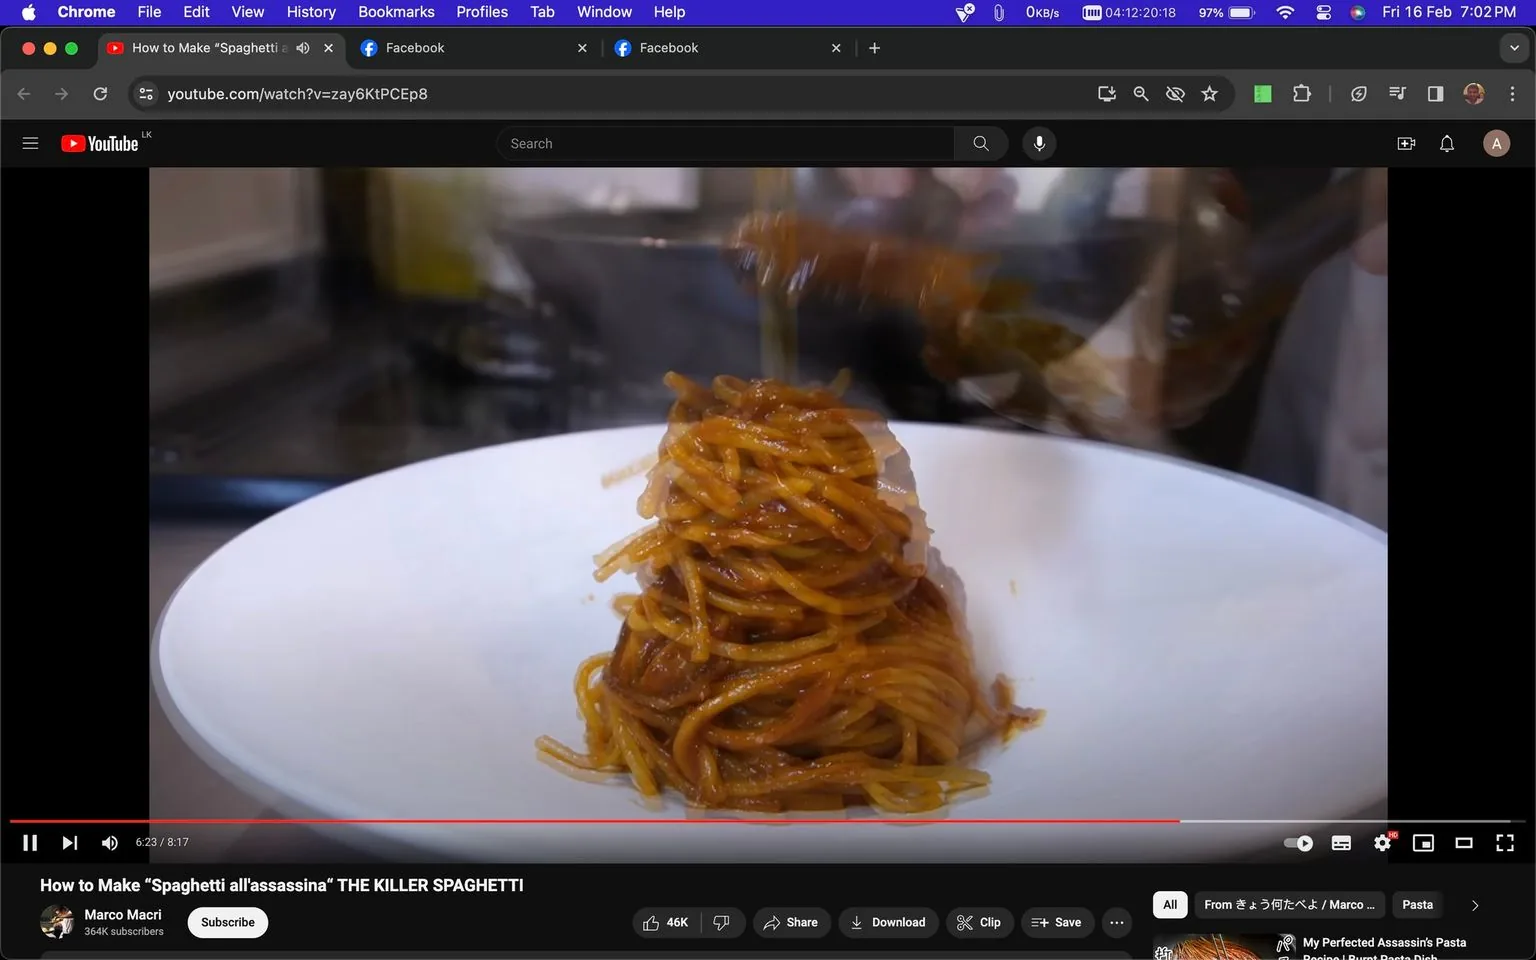Enter fullscreen mode
The height and width of the screenshot is (960, 1536).
tap(1505, 842)
